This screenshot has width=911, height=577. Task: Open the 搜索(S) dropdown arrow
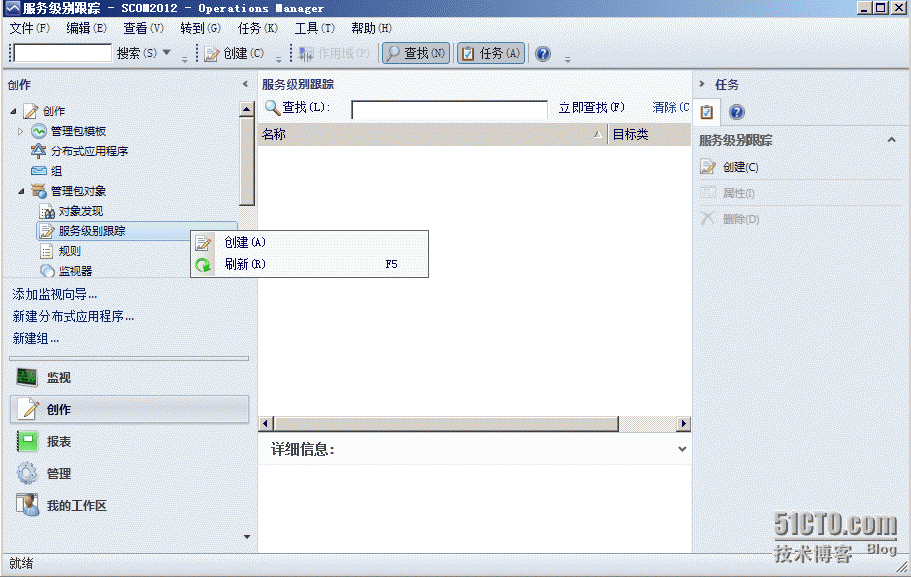[x=167, y=53]
